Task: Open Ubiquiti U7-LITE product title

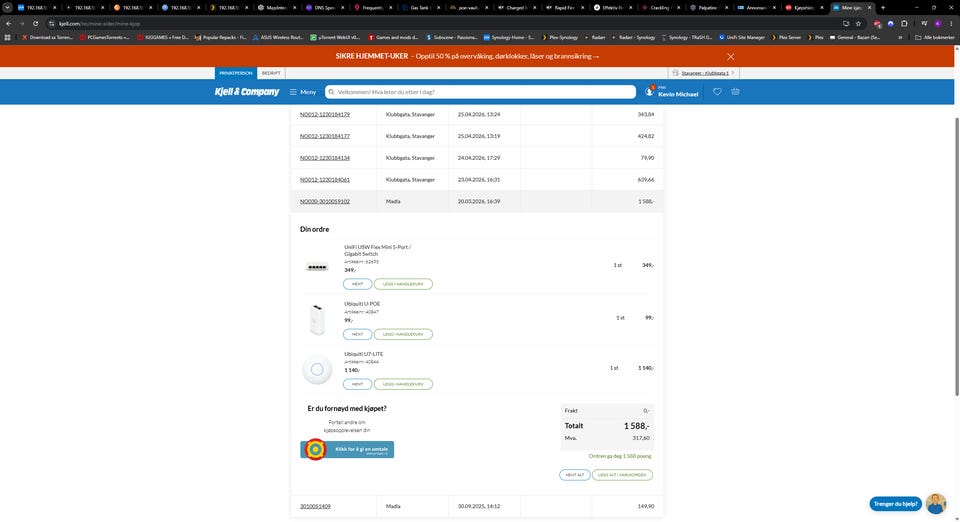Action: tap(363, 354)
